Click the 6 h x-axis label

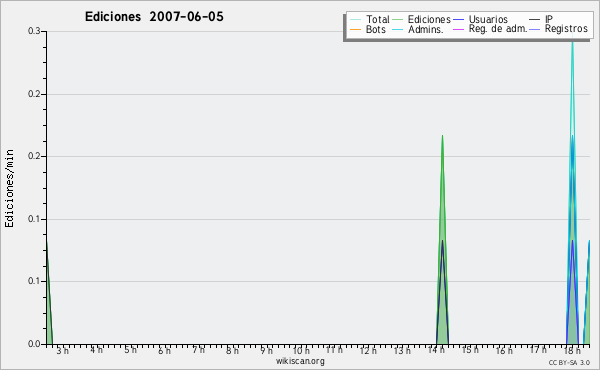coord(165,350)
